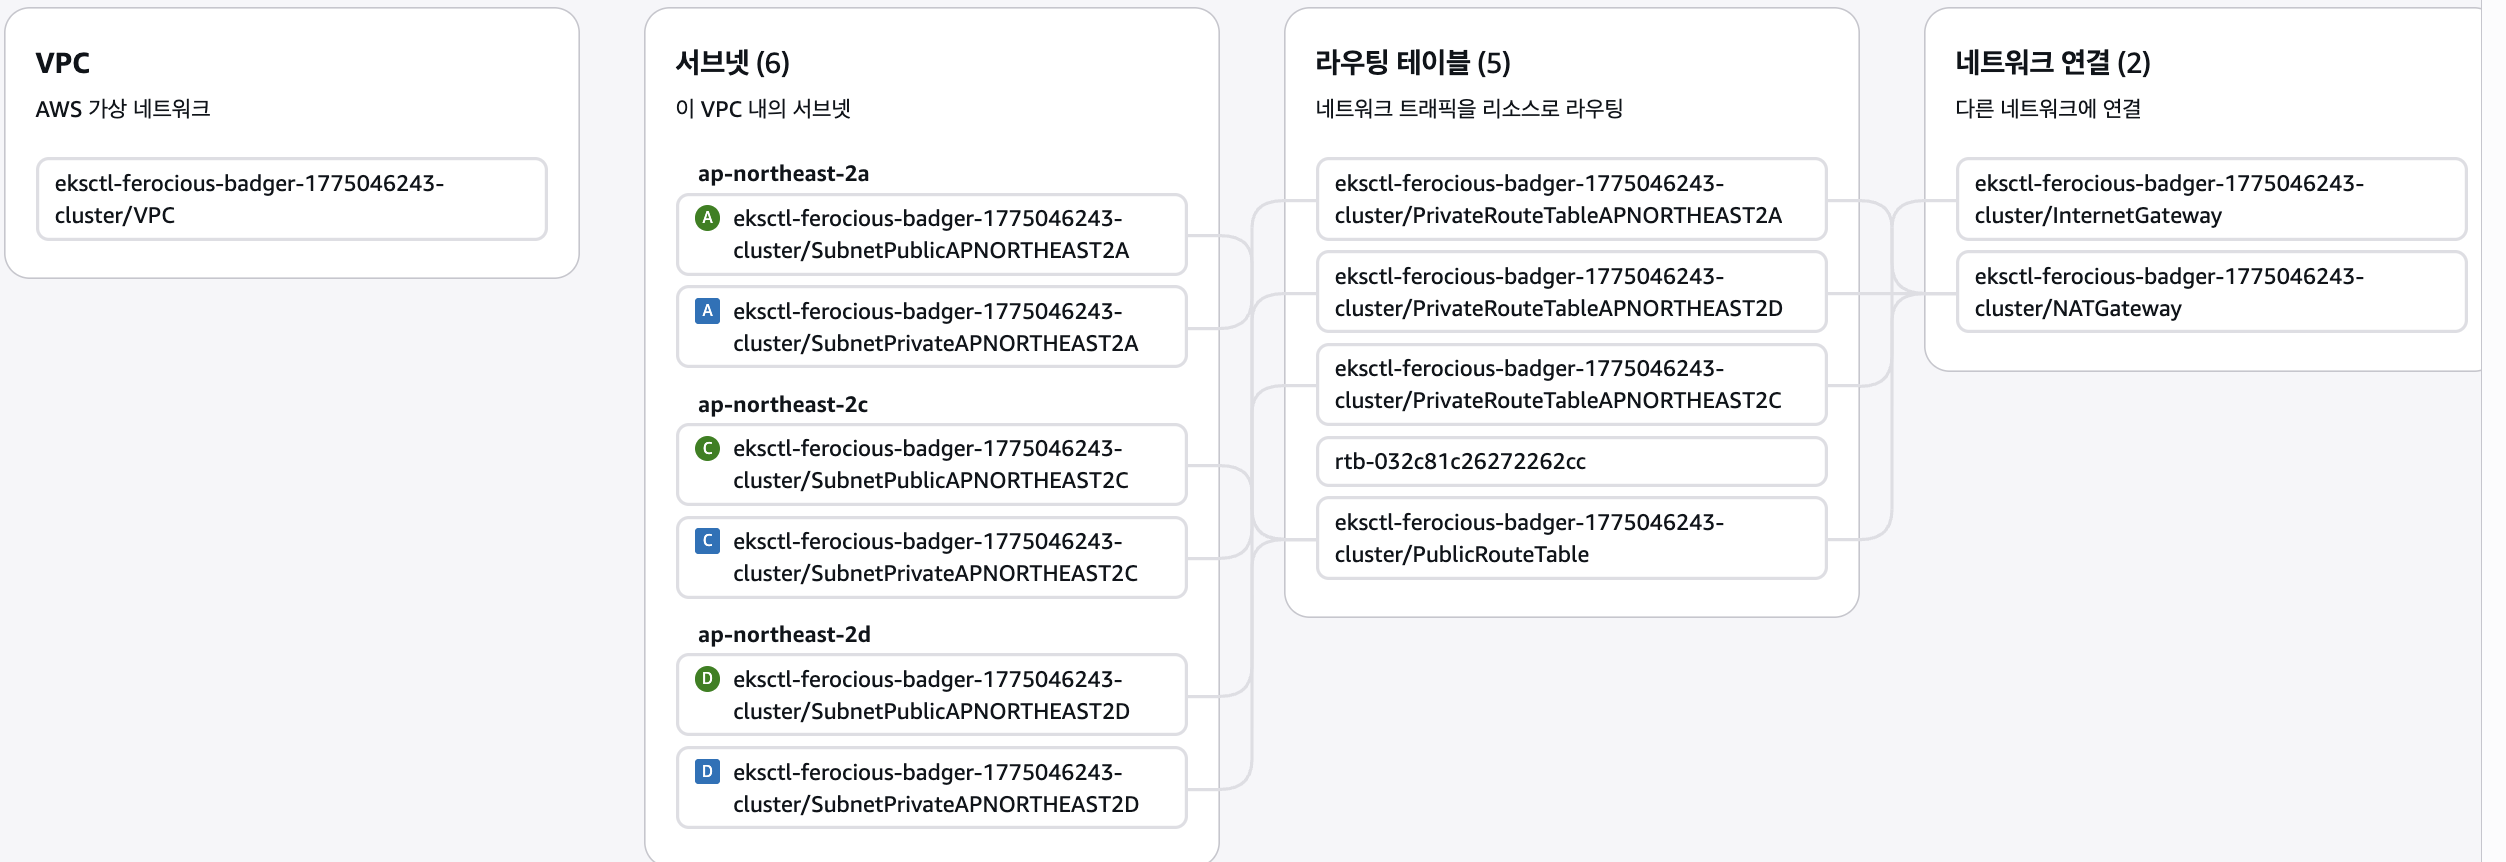Click '네트워크 트래픽을 리소스로 라우팅' description
This screenshot has width=2506, height=862.
[1468, 108]
